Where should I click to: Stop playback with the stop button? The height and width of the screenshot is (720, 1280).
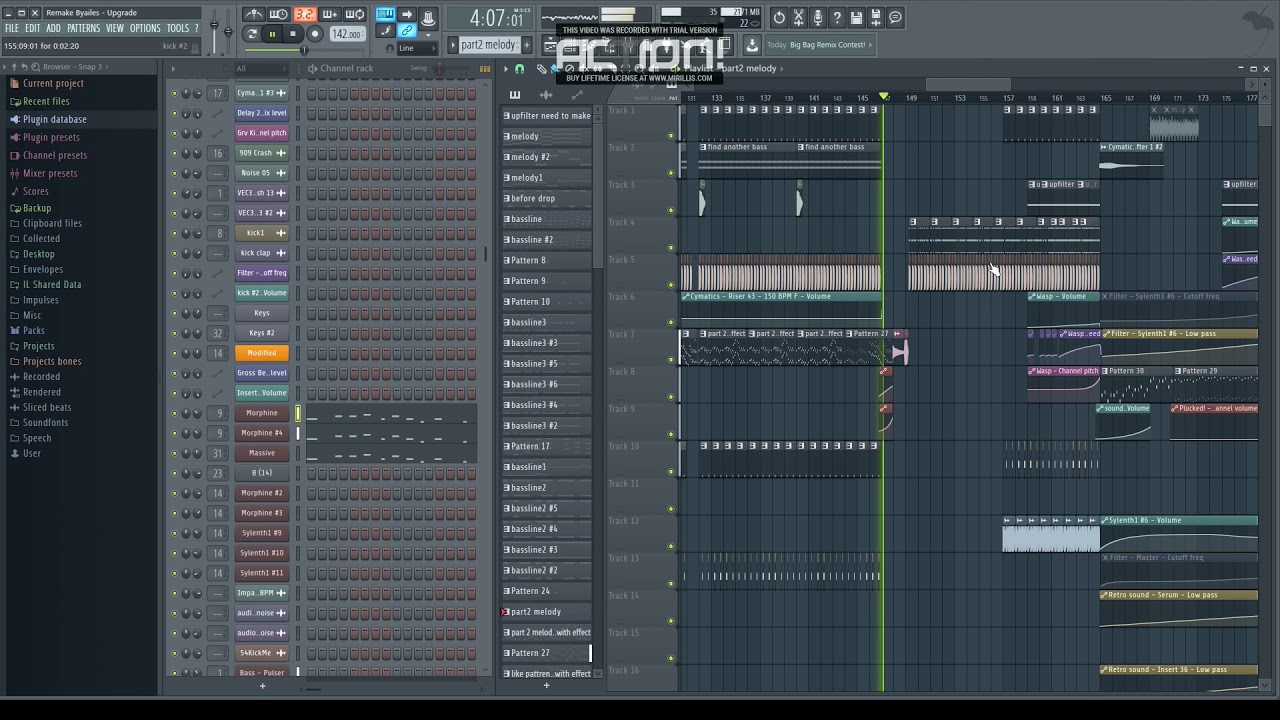coord(293,33)
